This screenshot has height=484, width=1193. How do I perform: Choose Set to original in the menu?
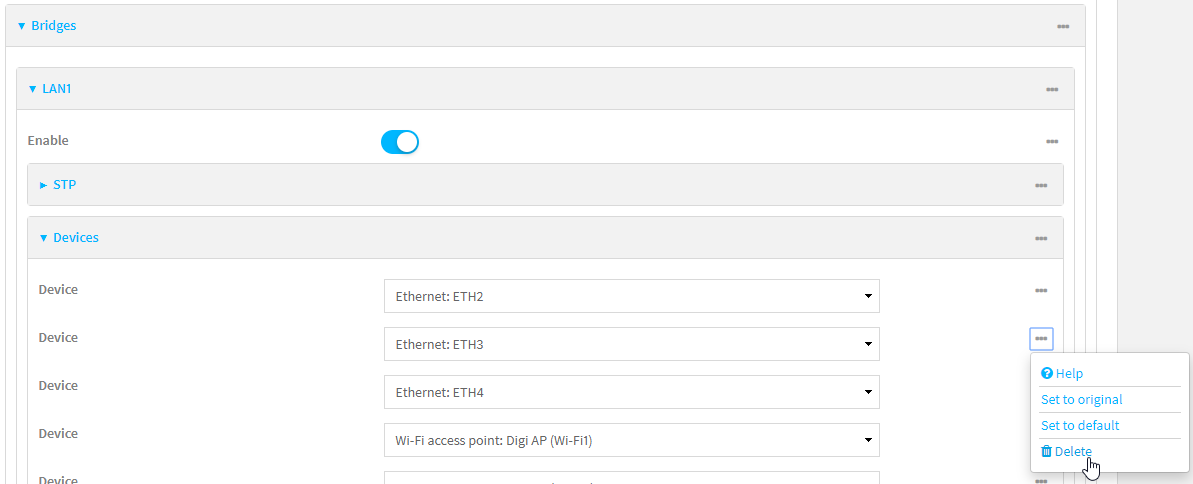pyautogui.click(x=1081, y=399)
